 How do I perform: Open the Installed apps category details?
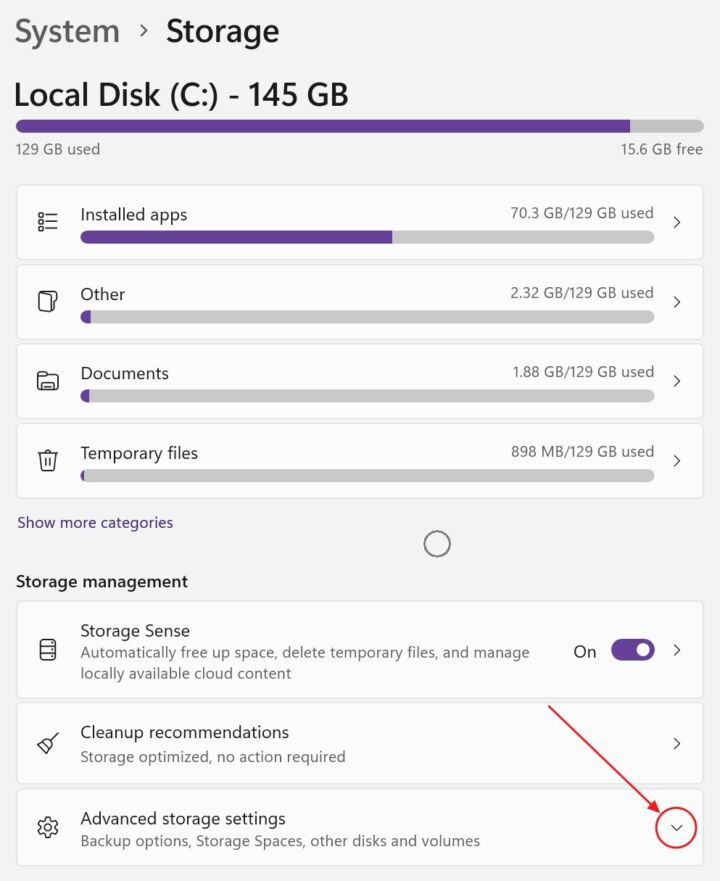676,221
